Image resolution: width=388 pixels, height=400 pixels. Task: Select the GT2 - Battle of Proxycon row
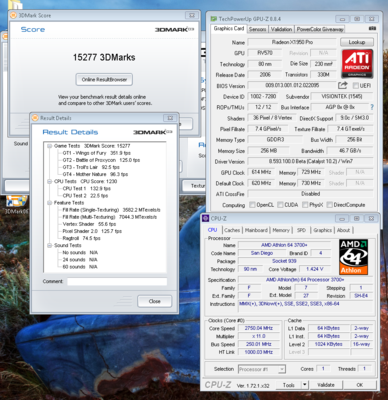pyautogui.click(x=101, y=160)
